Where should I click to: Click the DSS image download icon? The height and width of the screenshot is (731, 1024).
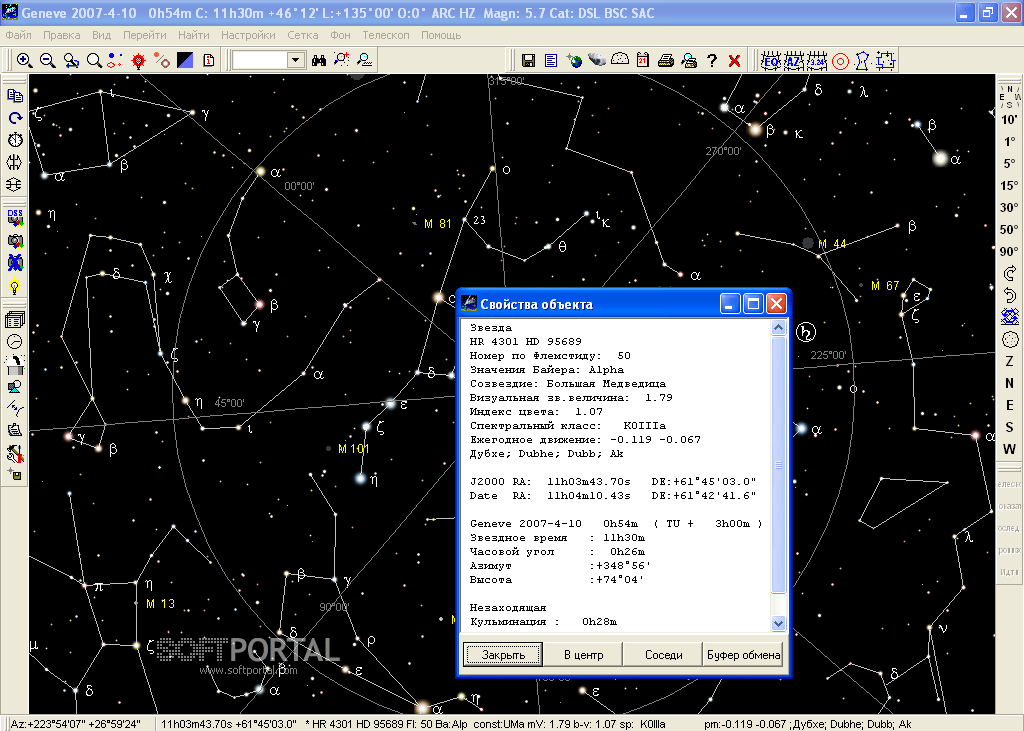tap(15, 217)
